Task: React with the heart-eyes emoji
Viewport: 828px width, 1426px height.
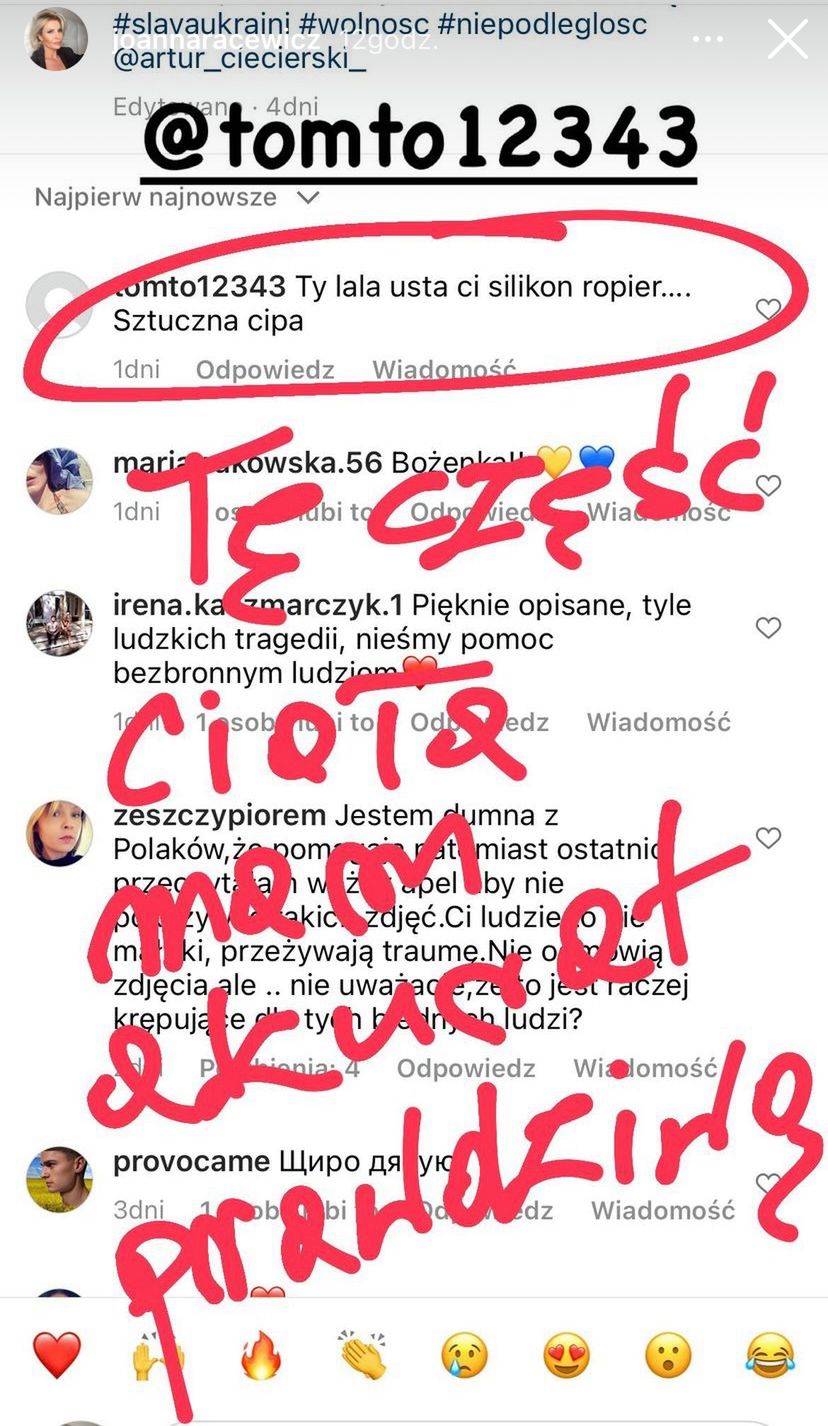Action: [567, 1356]
